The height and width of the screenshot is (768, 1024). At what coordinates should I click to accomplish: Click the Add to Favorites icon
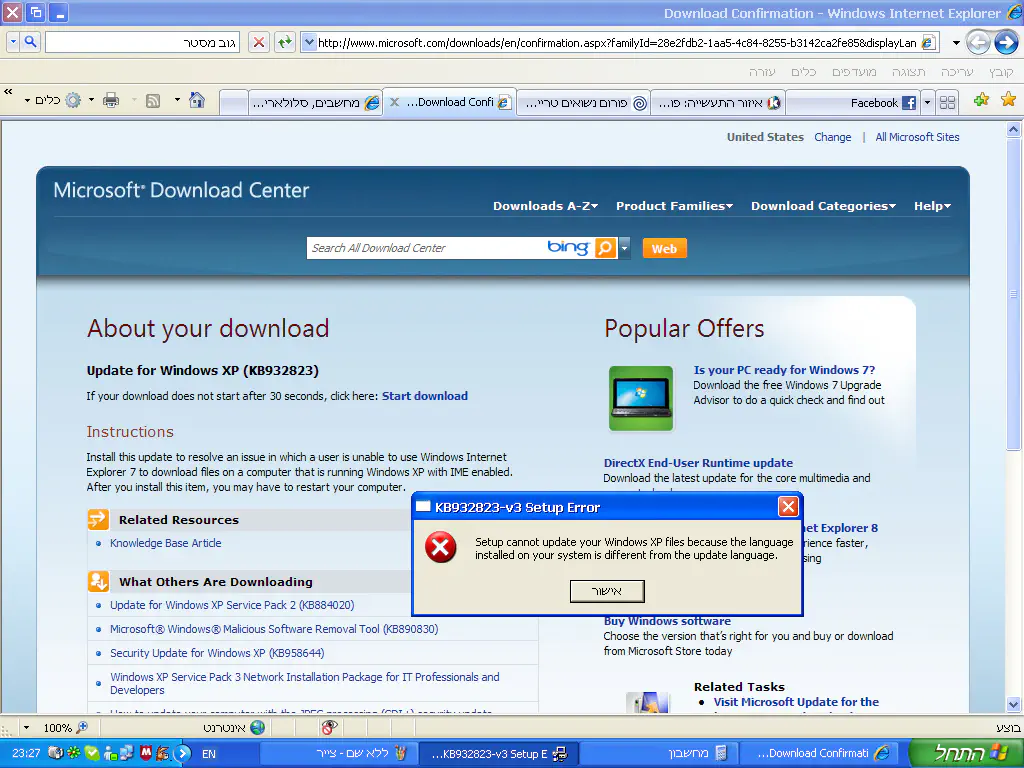tap(981, 100)
